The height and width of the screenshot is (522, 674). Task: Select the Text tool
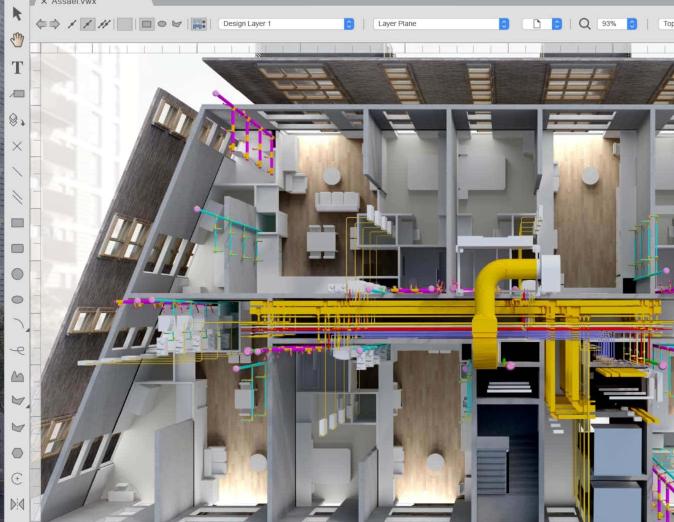pyautogui.click(x=17, y=68)
